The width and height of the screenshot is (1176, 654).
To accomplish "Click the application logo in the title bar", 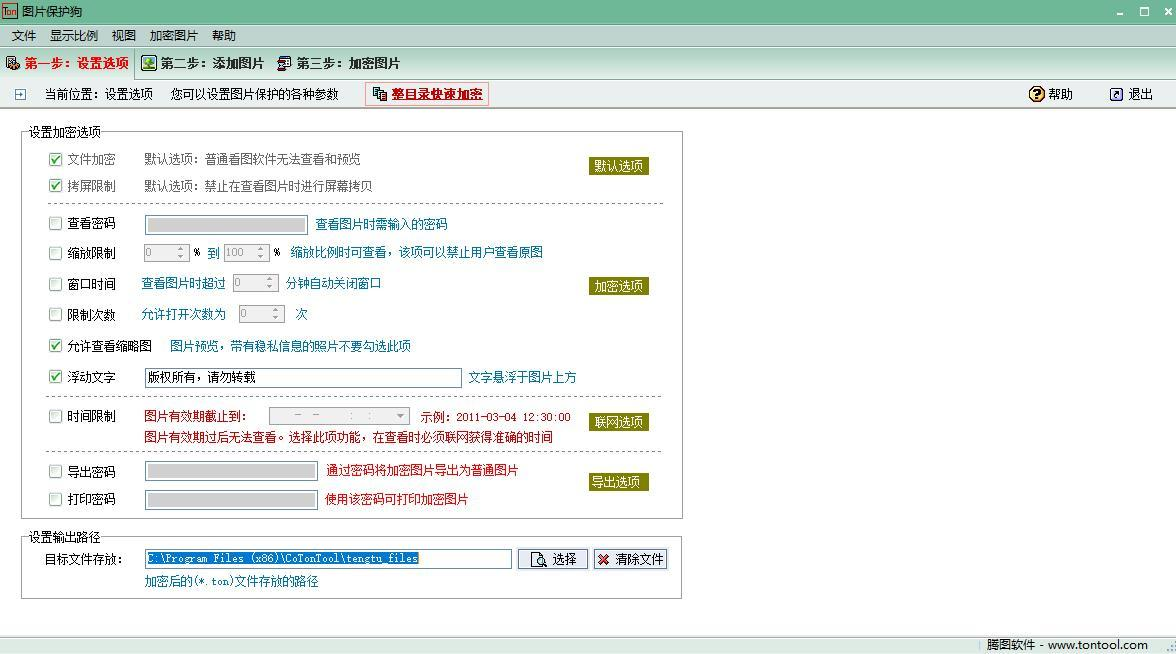I will [11, 10].
